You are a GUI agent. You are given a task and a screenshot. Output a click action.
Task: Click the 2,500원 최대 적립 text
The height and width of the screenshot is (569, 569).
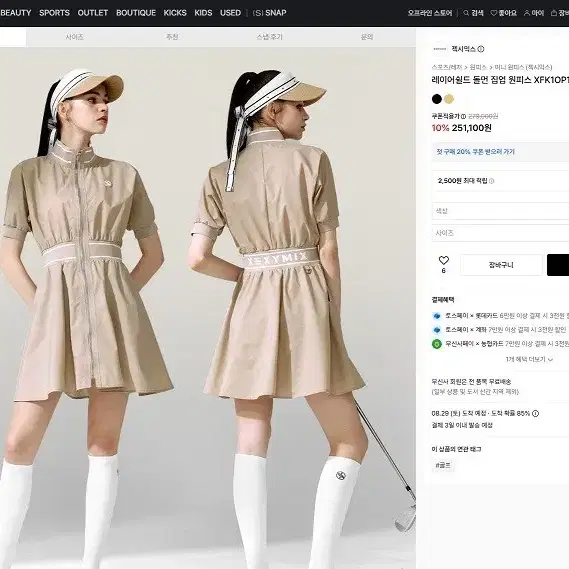coord(463,181)
